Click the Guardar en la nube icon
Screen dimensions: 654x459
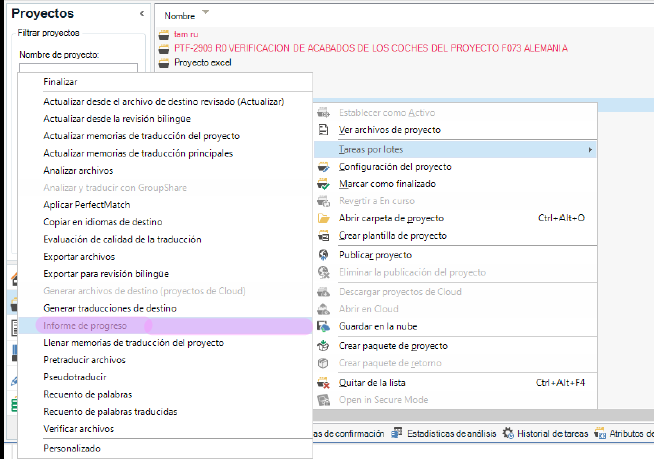click(x=323, y=326)
